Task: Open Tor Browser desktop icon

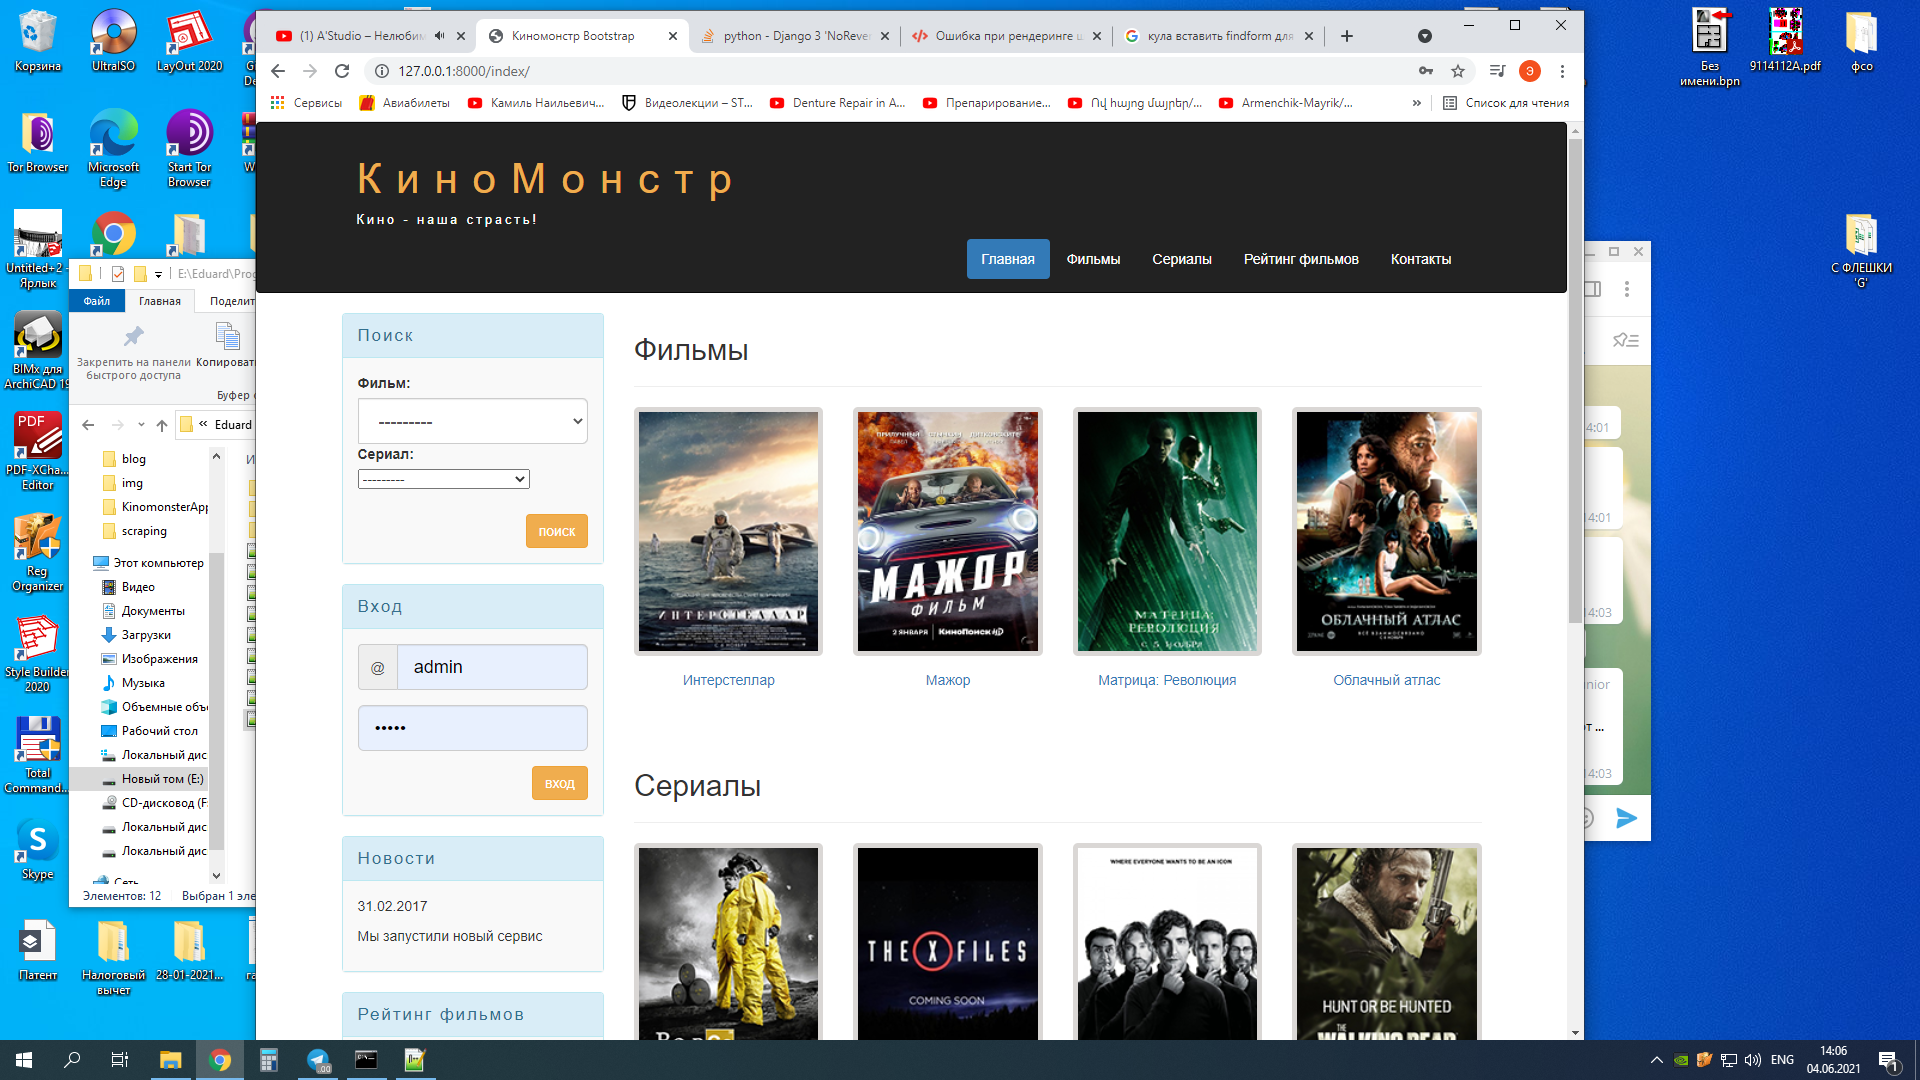Action: (38, 142)
